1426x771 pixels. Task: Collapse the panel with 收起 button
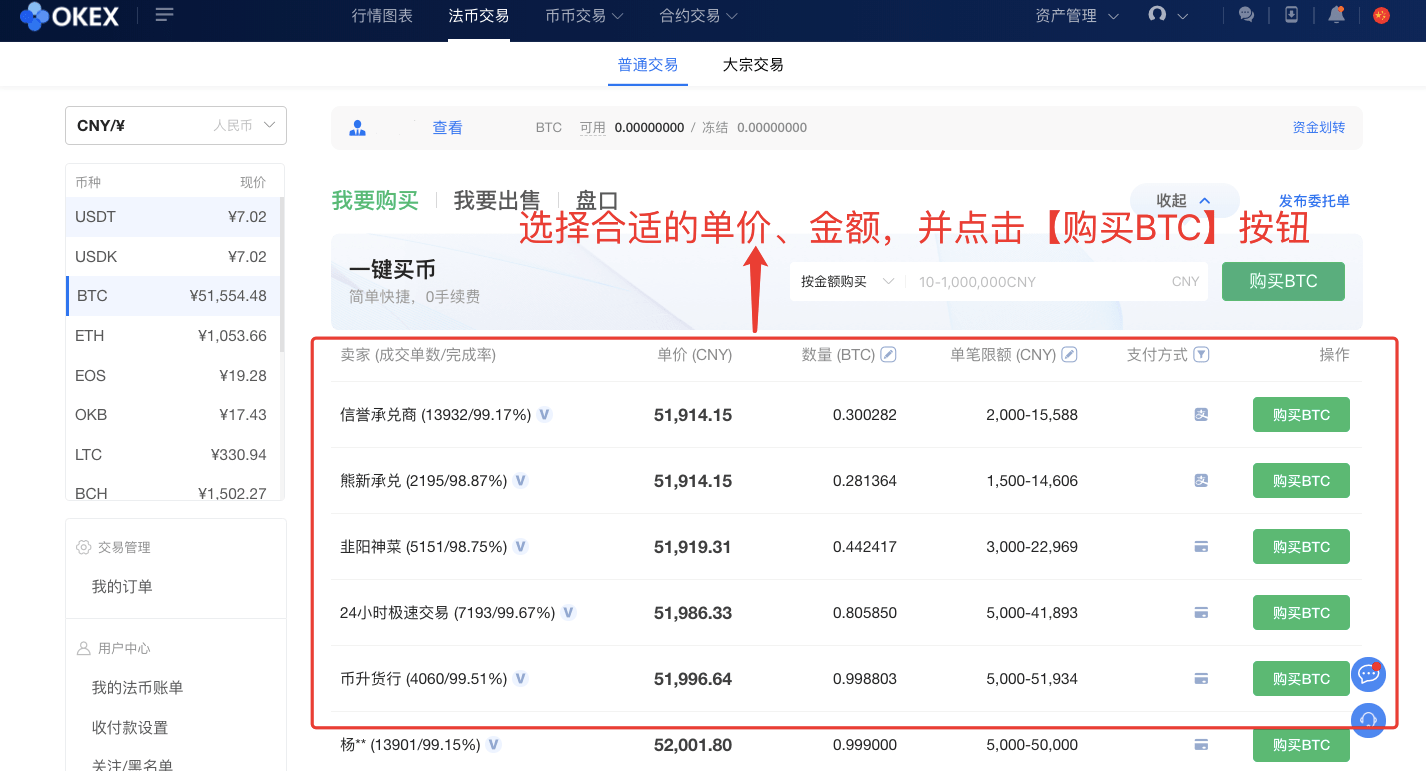[1184, 201]
